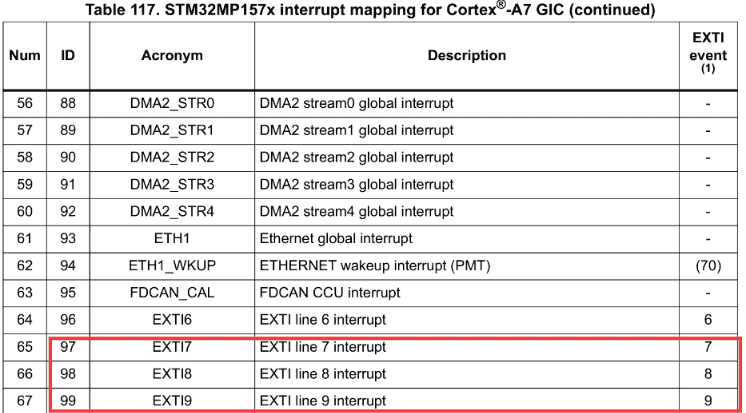Select the DMA2_STR1 acronym cell
The height and width of the screenshot is (413, 746).
tap(172, 130)
